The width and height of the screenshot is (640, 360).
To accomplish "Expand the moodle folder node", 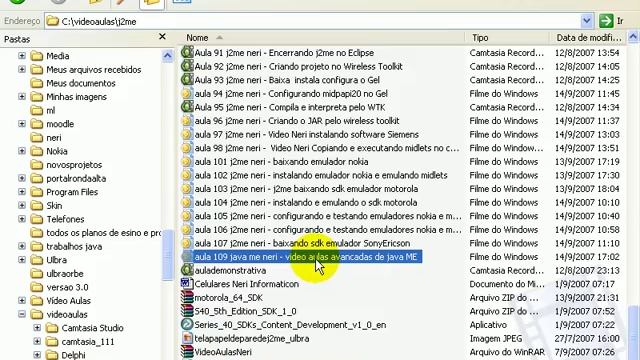I will [22, 124].
